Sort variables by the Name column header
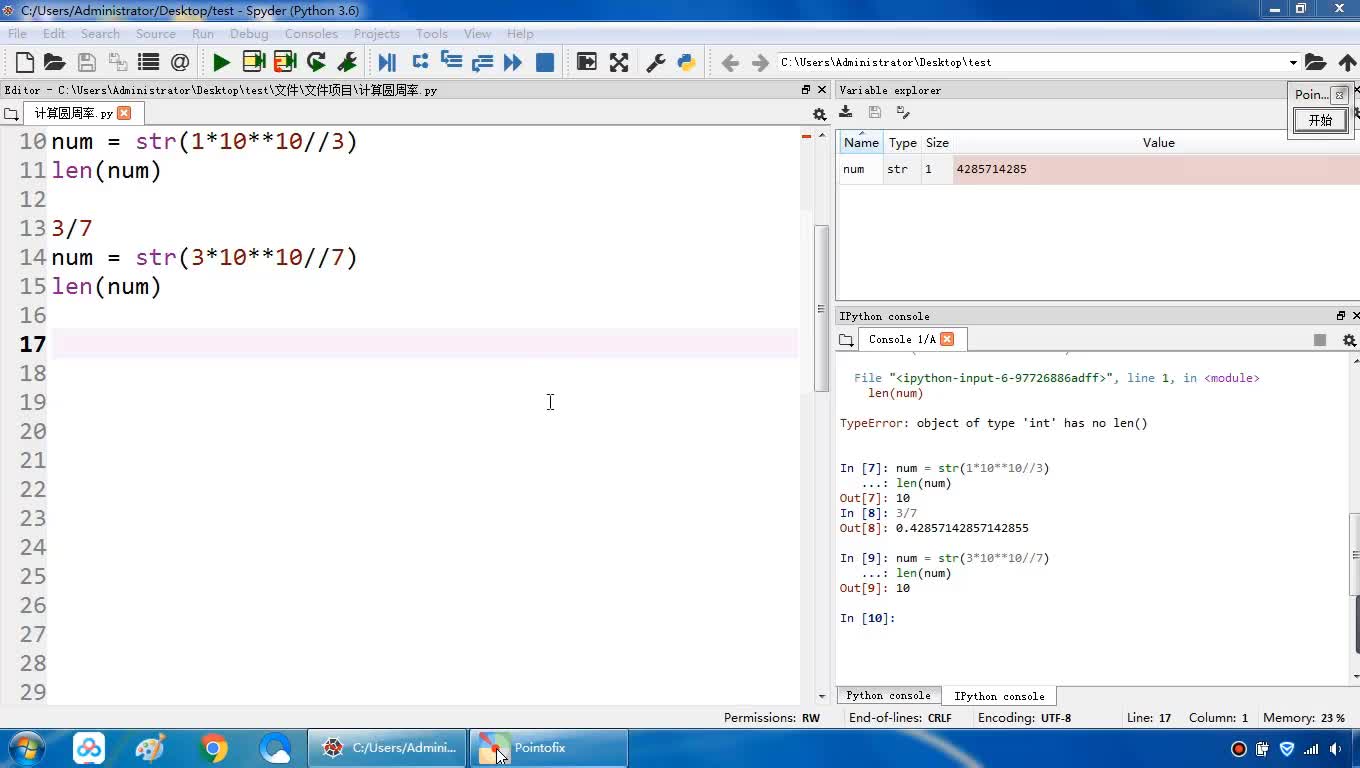1360x768 pixels. pos(860,143)
